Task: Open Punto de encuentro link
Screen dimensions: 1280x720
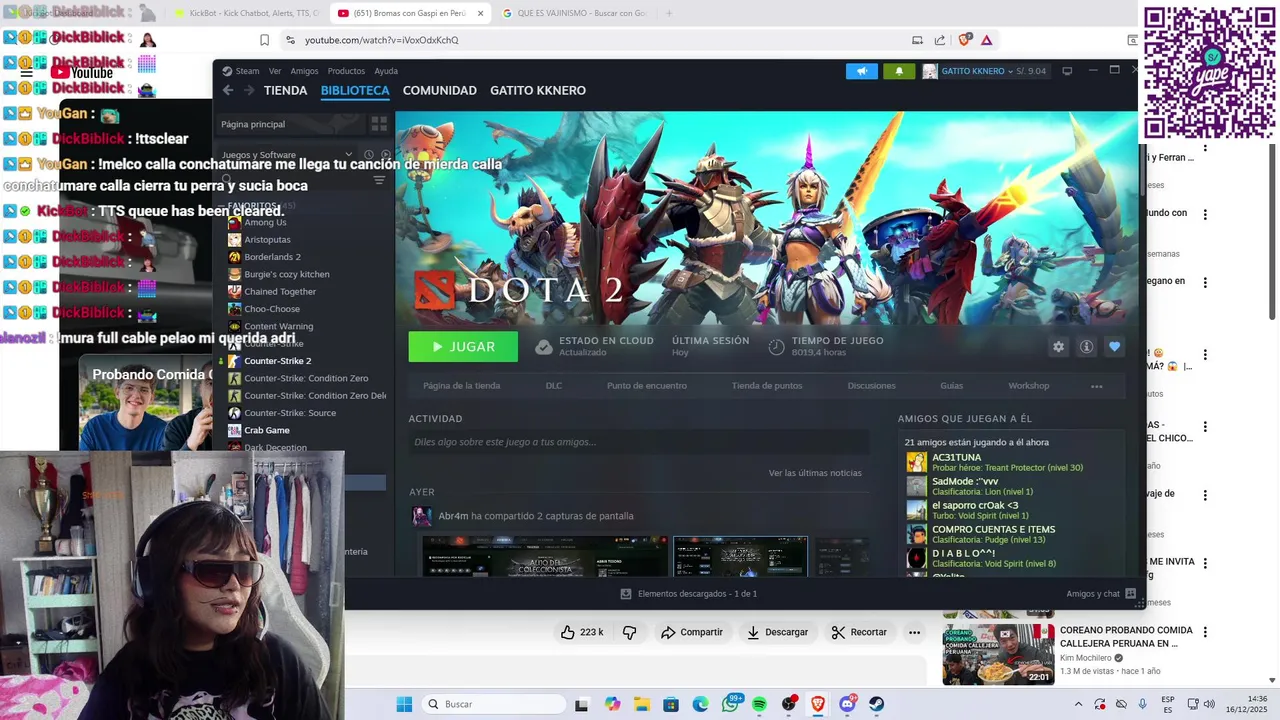Action: tap(647, 386)
